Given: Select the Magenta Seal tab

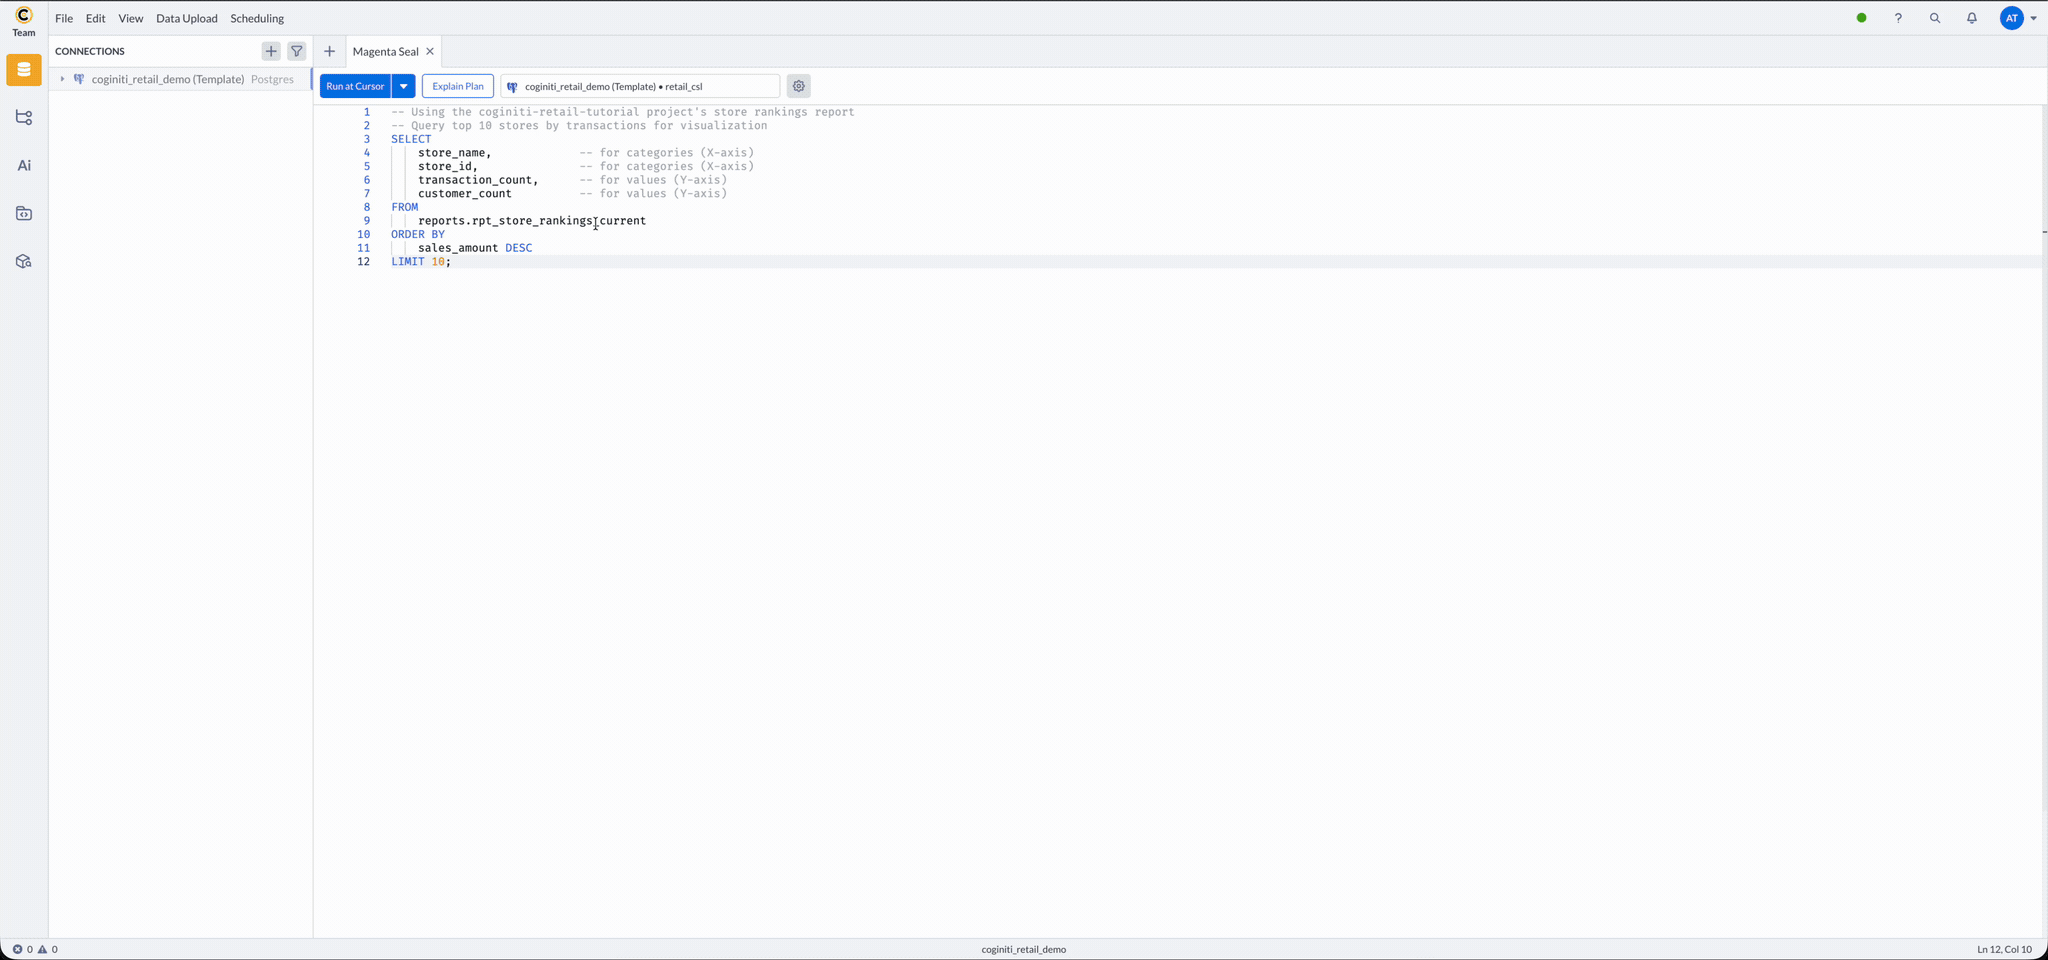Looking at the screenshot, I should pyautogui.click(x=385, y=51).
